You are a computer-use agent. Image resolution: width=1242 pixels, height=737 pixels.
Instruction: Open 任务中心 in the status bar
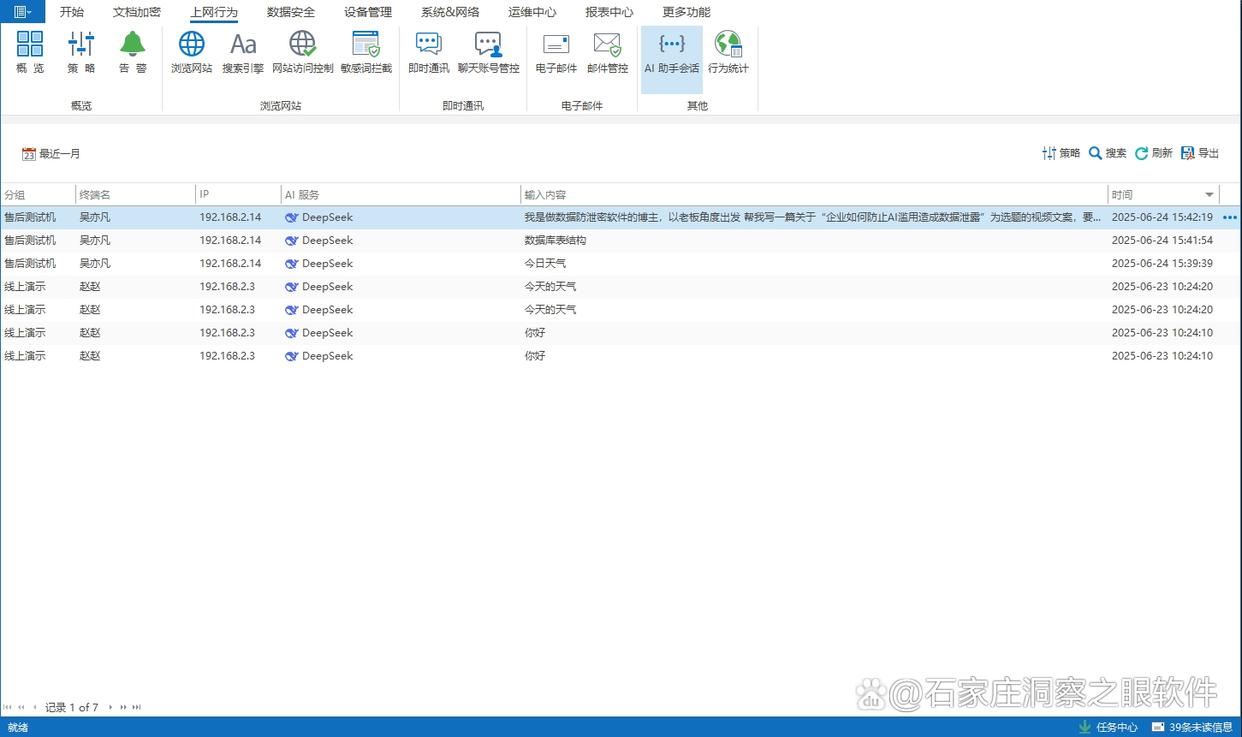pyautogui.click(x=1108, y=727)
